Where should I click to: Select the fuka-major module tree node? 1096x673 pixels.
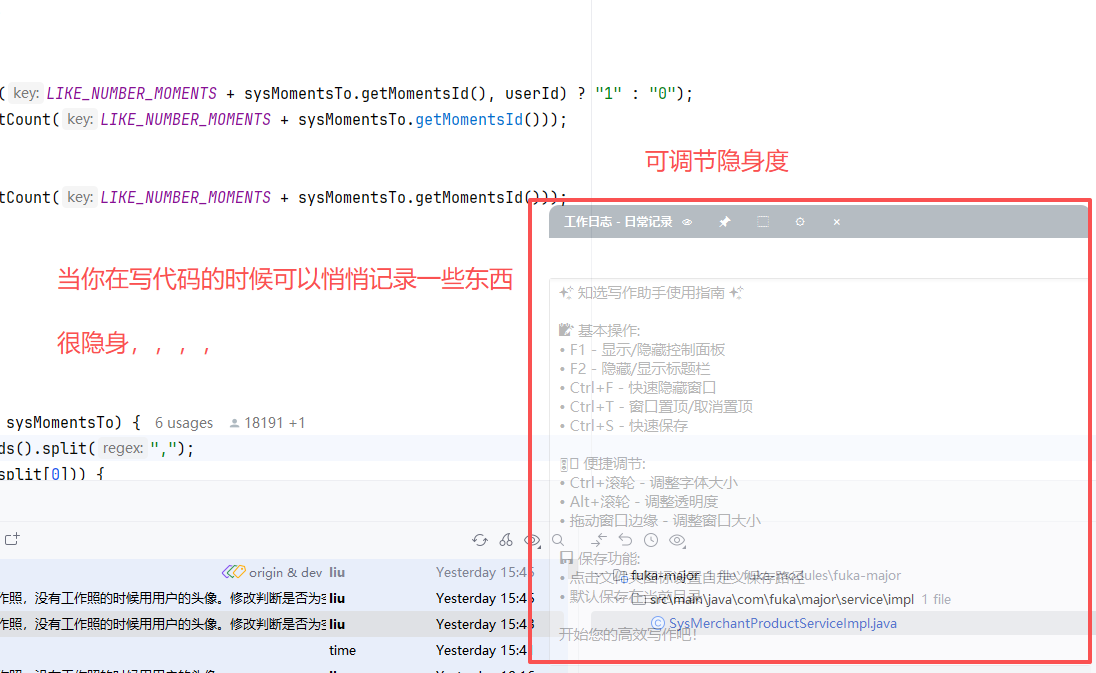click(665, 575)
